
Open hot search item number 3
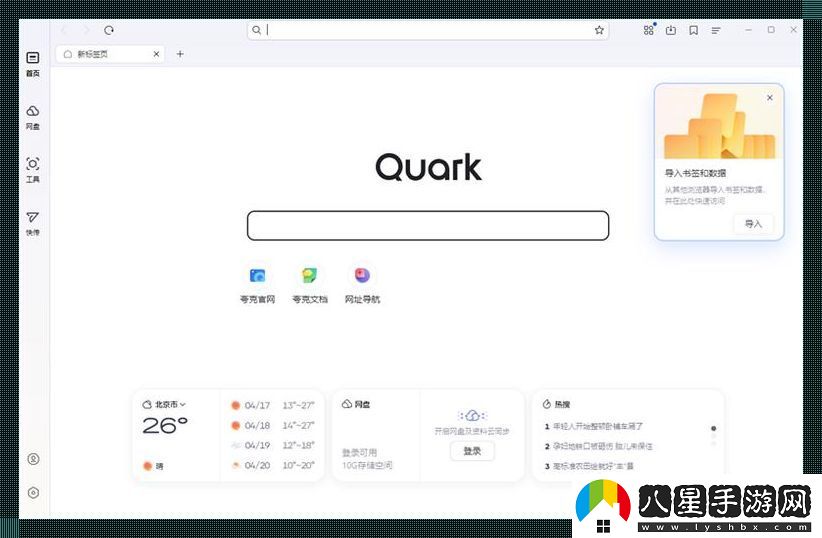point(589,466)
